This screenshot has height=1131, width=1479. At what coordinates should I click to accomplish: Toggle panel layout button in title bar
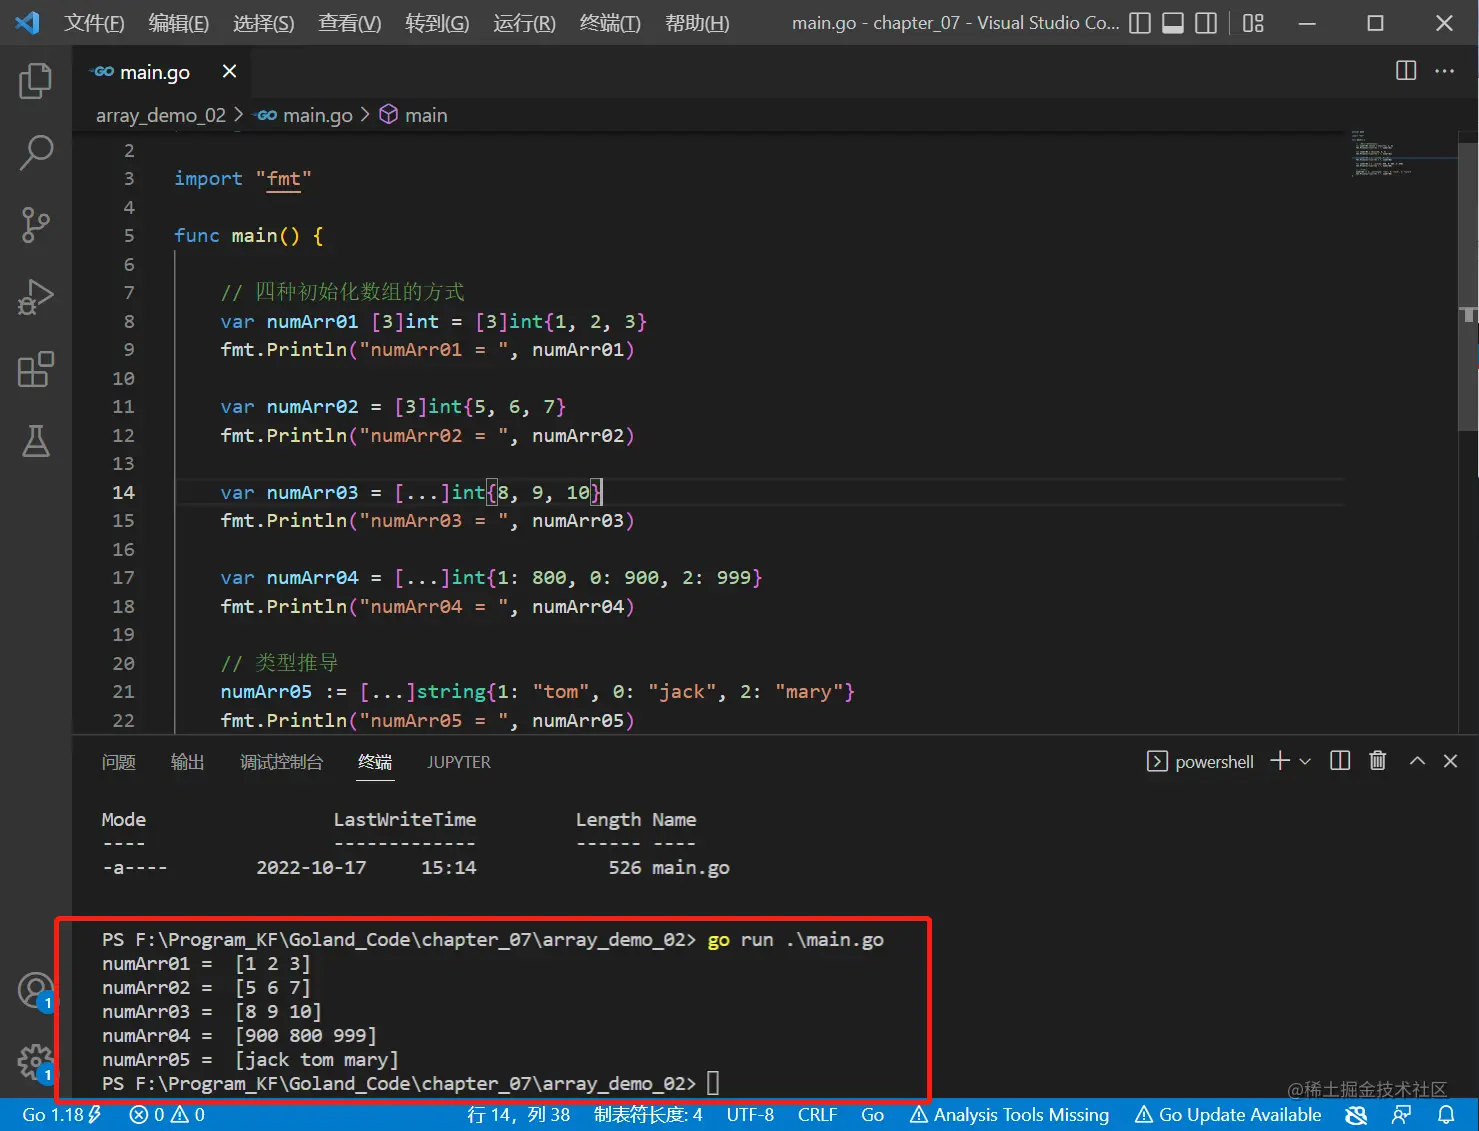[x=1173, y=23]
